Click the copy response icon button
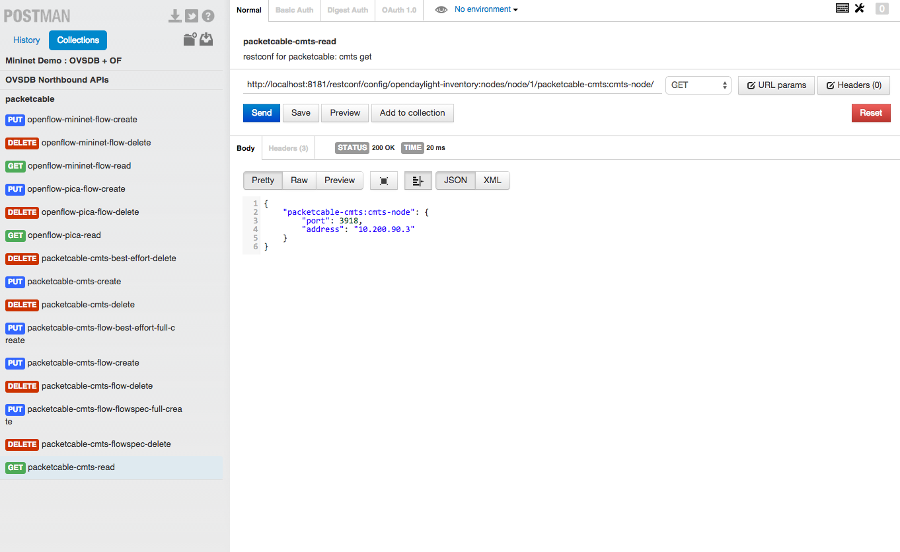 384,181
